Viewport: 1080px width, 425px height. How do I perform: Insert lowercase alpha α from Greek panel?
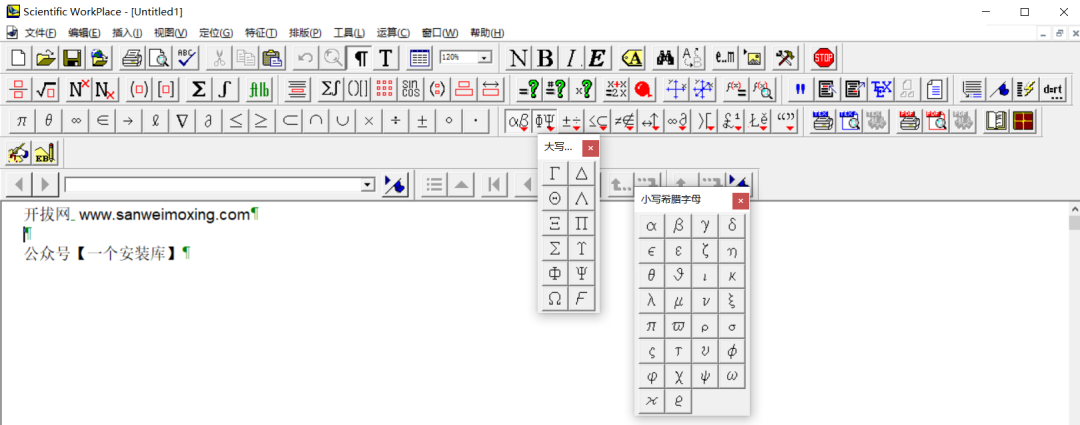652,227
